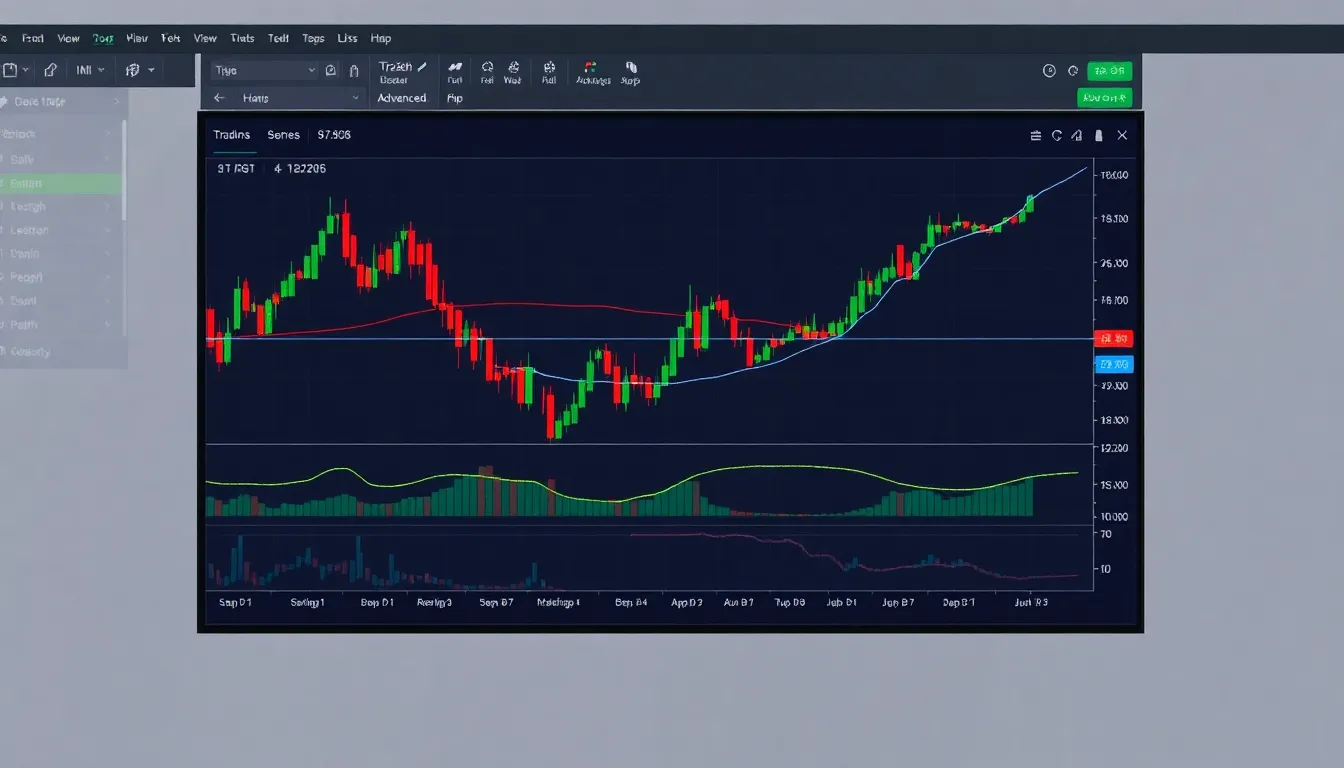Screen dimensions: 1344x768
Task: Click the blue price tag on price axis
Action: tap(1114, 364)
